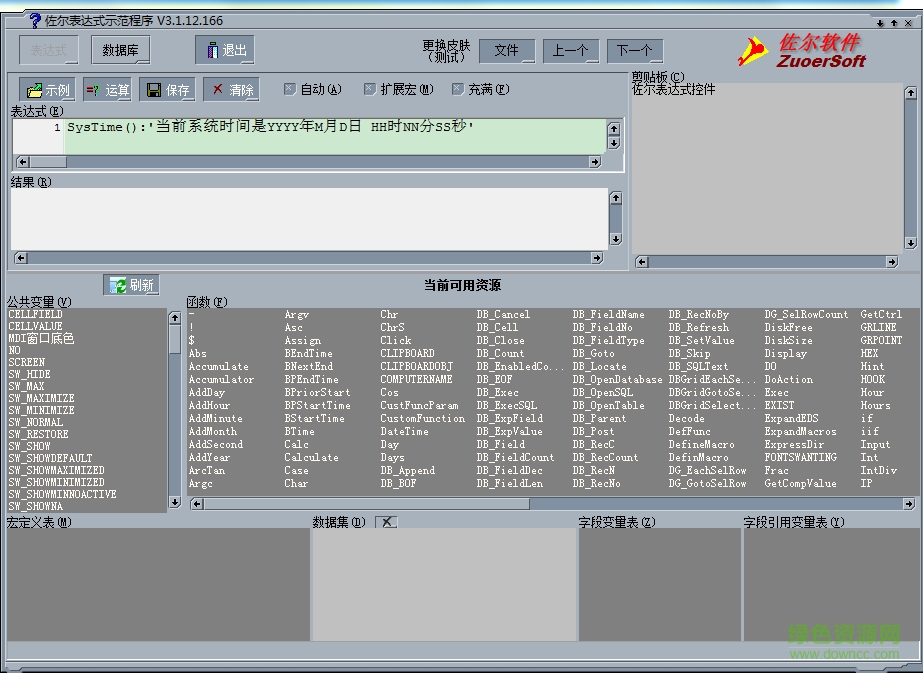Viewport: 923px width, 673px height.
Task: Enable the 扩展宏 macro expansion checkbox
Action: click(x=370, y=89)
